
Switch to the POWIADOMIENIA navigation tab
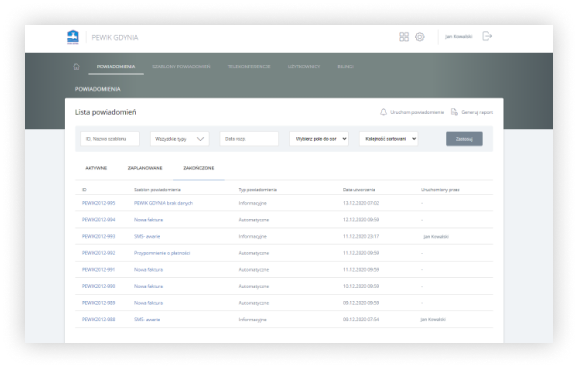pyautogui.click(x=116, y=66)
